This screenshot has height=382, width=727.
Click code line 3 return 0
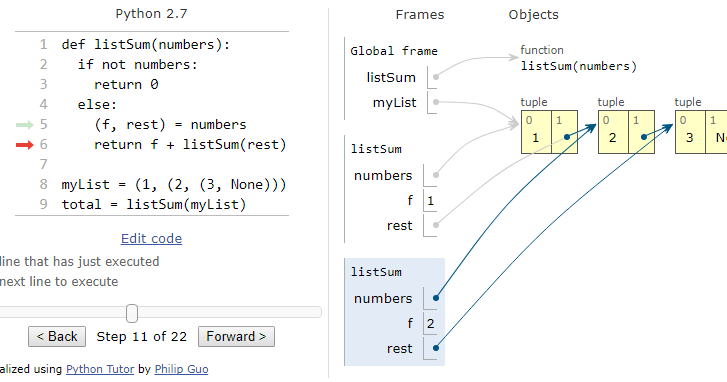tap(126, 84)
